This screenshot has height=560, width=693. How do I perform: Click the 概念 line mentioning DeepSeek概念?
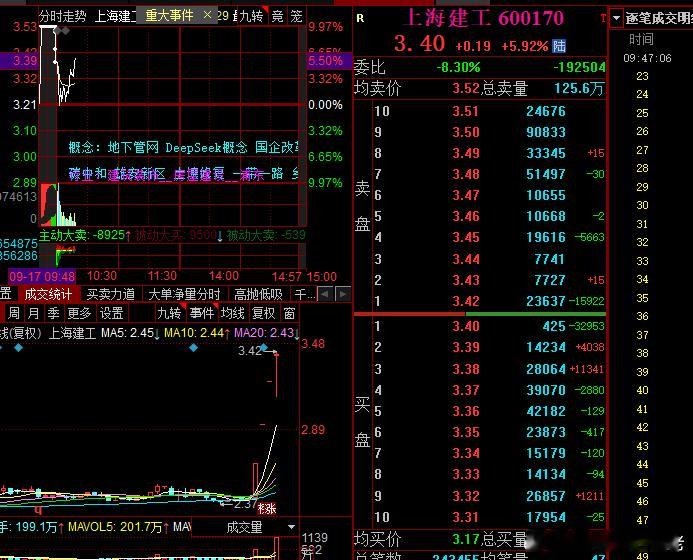coord(184,147)
